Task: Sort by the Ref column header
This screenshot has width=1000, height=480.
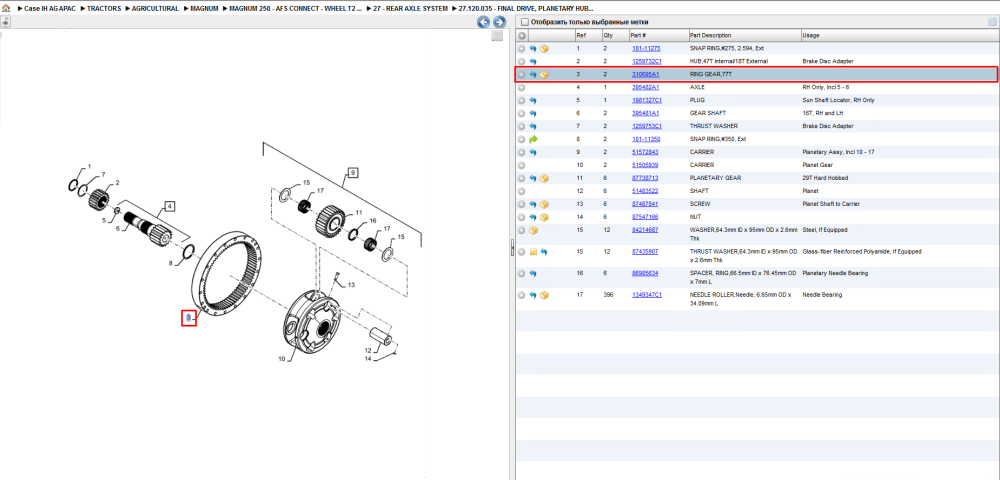Action: coord(587,36)
